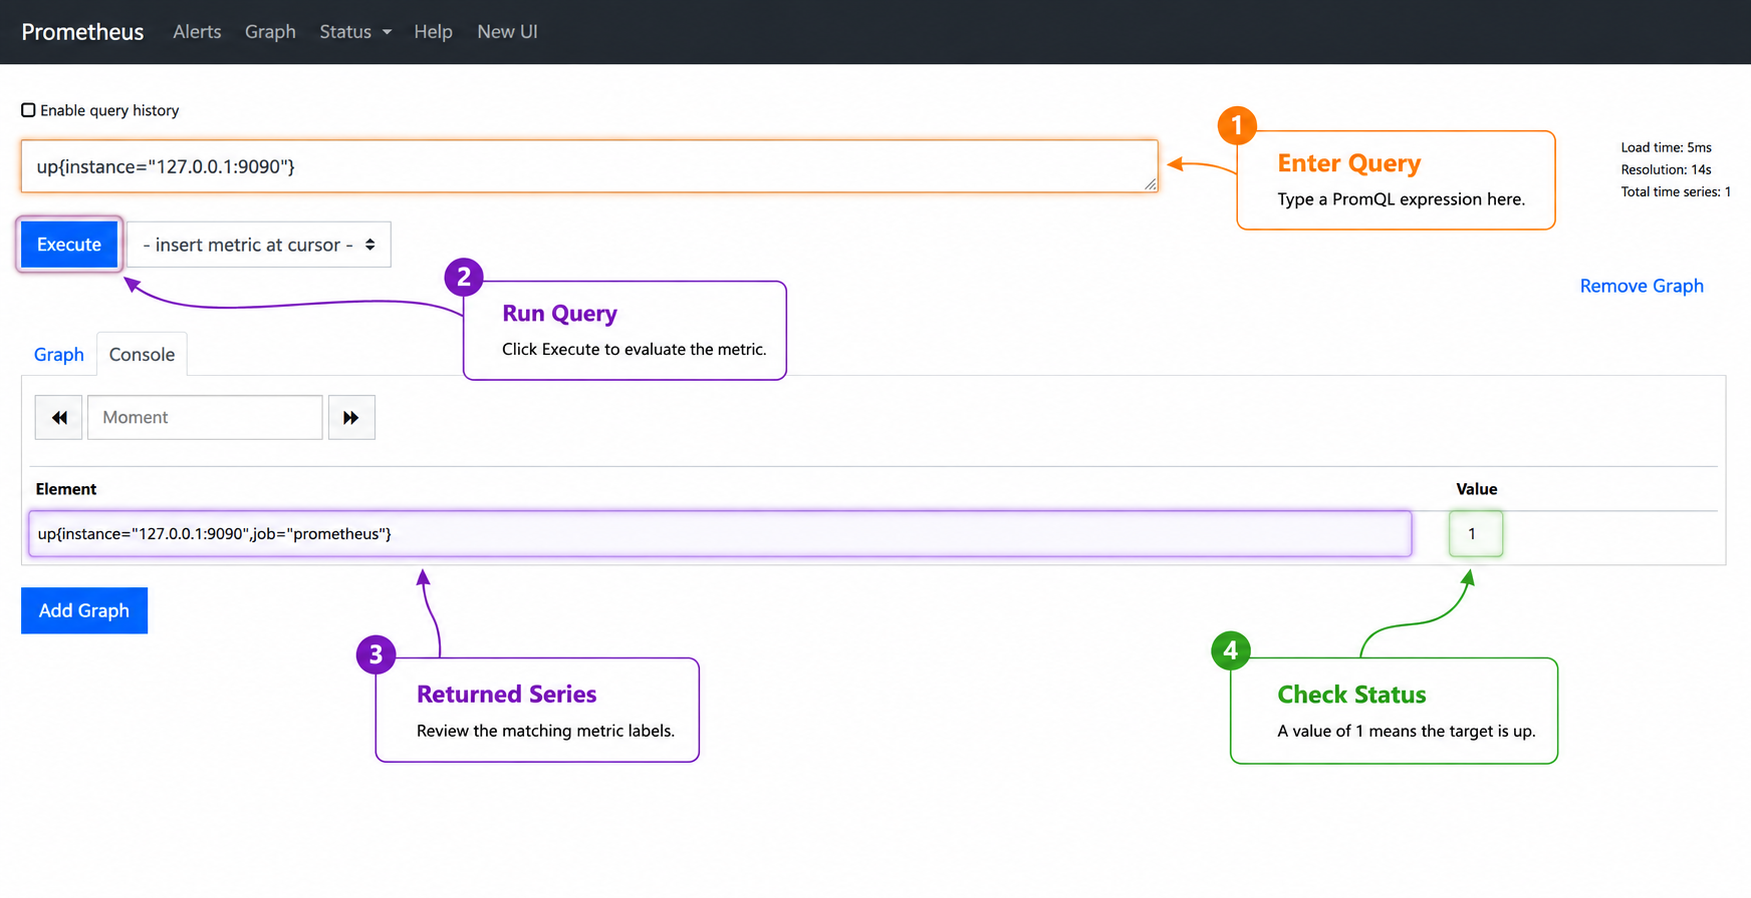Click the Total time series: 1 stat
Image resolution: width=1751 pixels, height=898 pixels.
(x=1675, y=192)
